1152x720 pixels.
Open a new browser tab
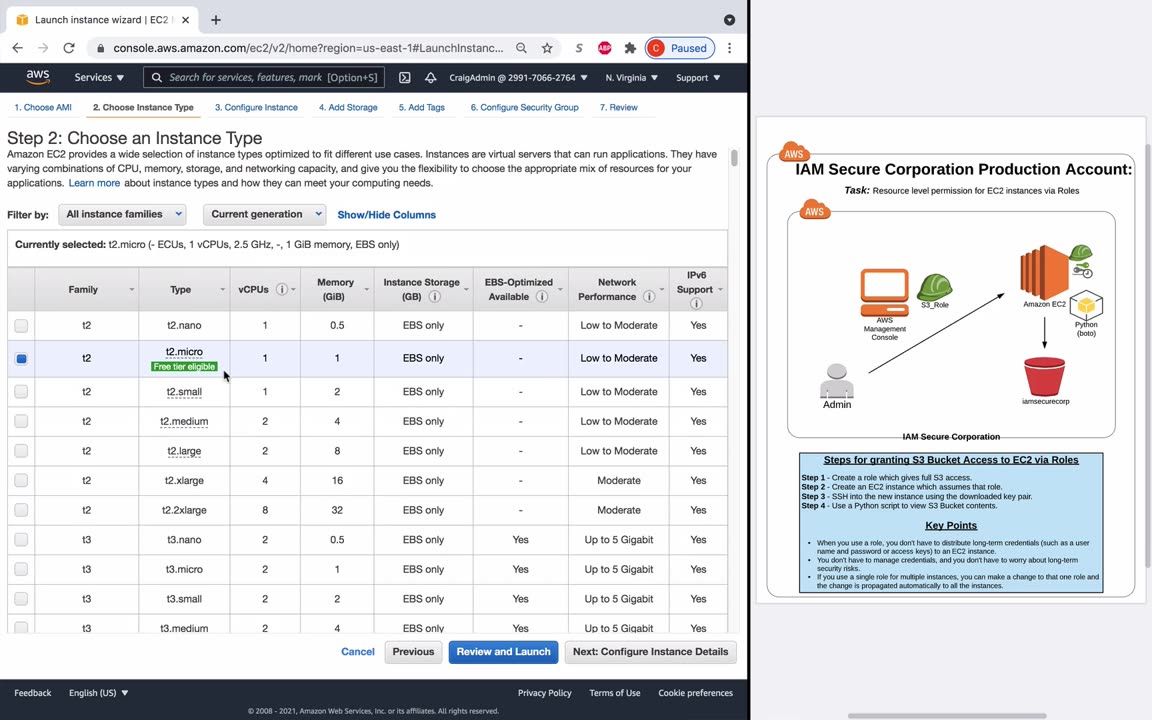pyautogui.click(x=215, y=20)
